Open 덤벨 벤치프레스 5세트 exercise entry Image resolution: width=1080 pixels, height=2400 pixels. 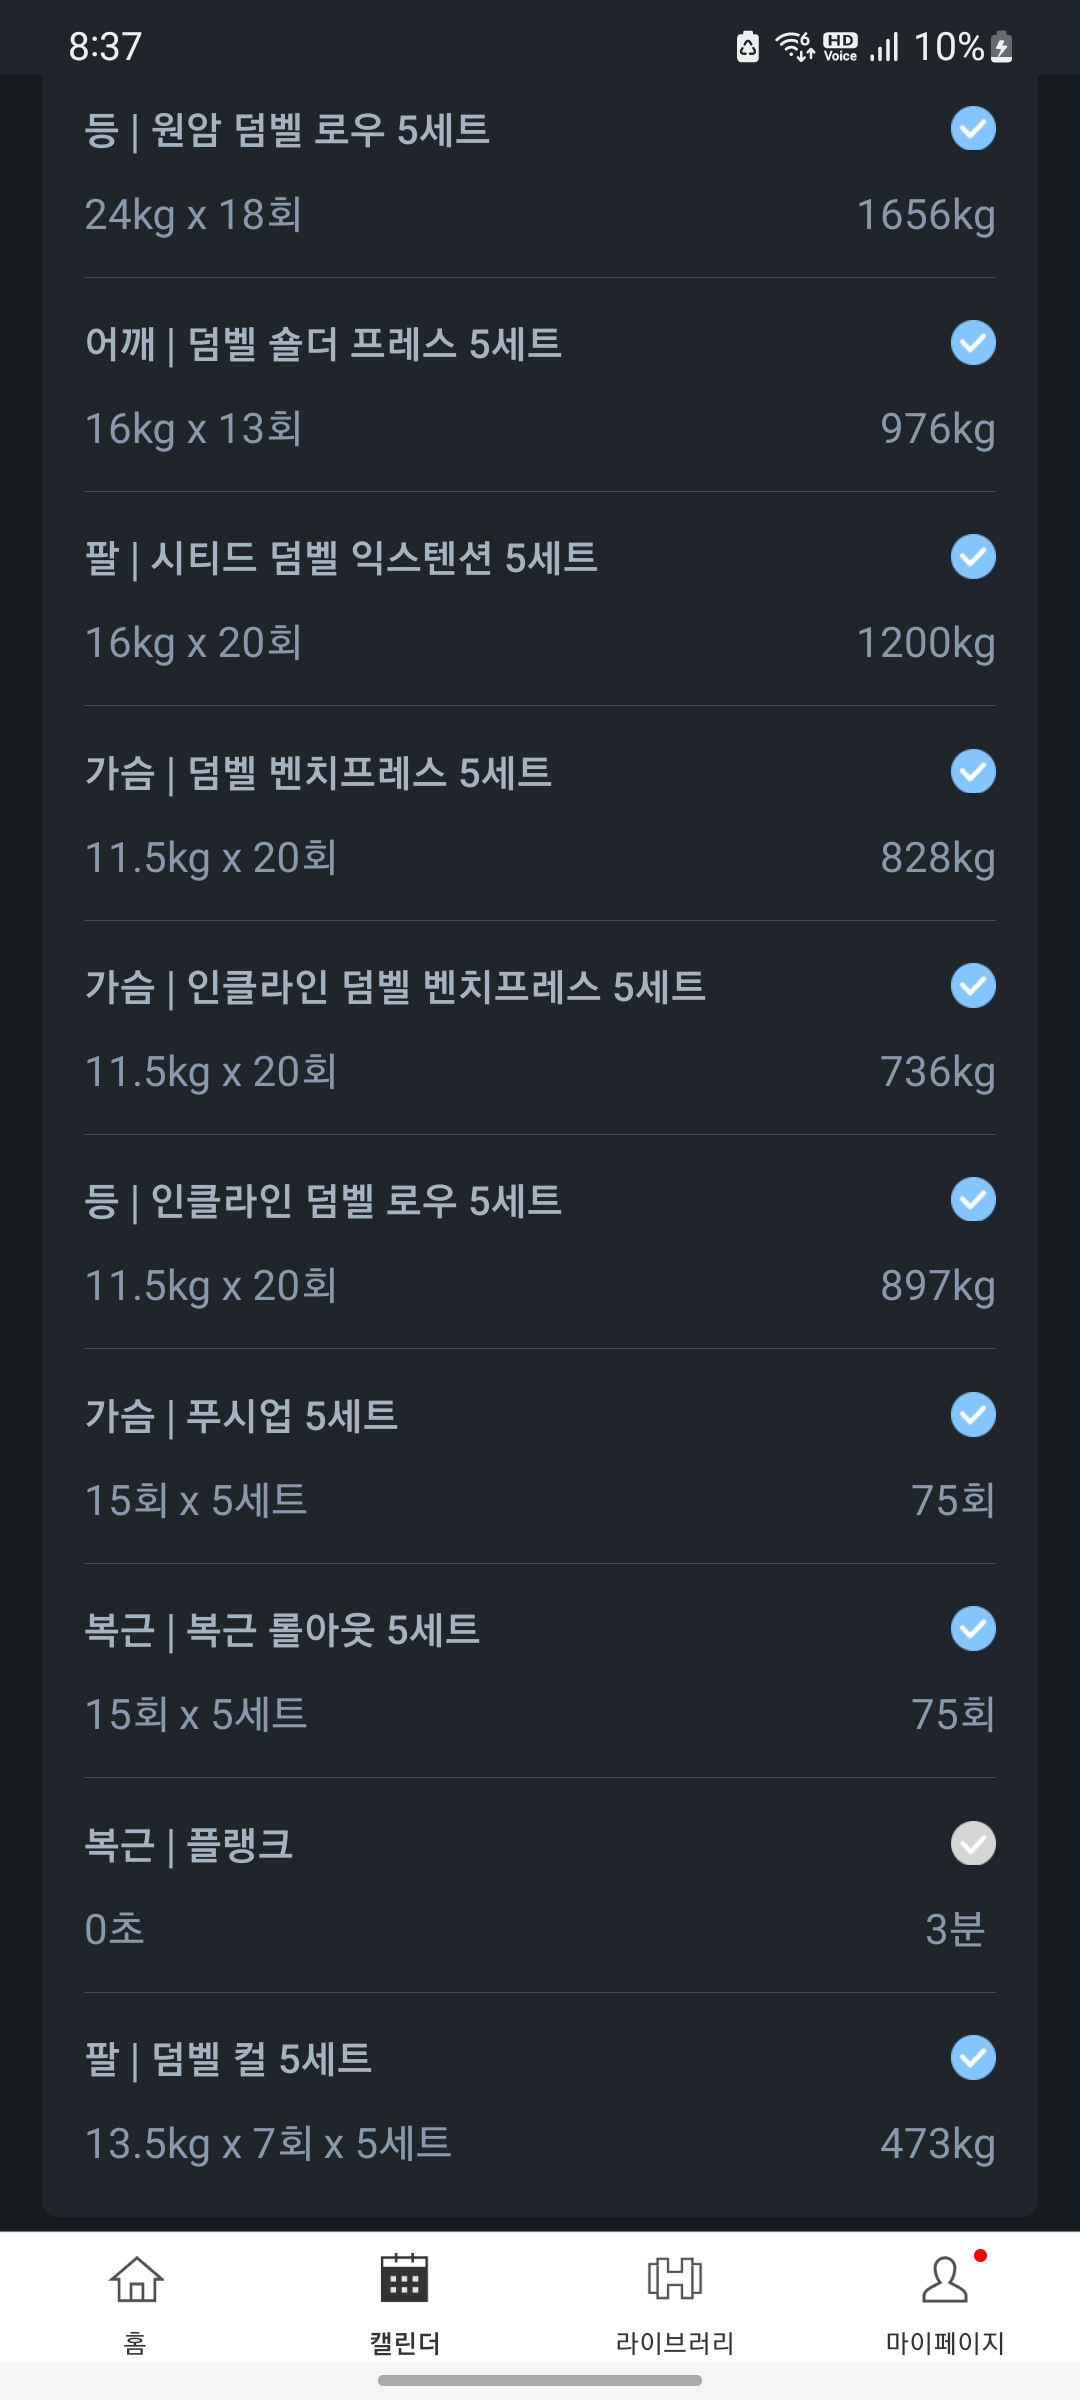[319, 773]
